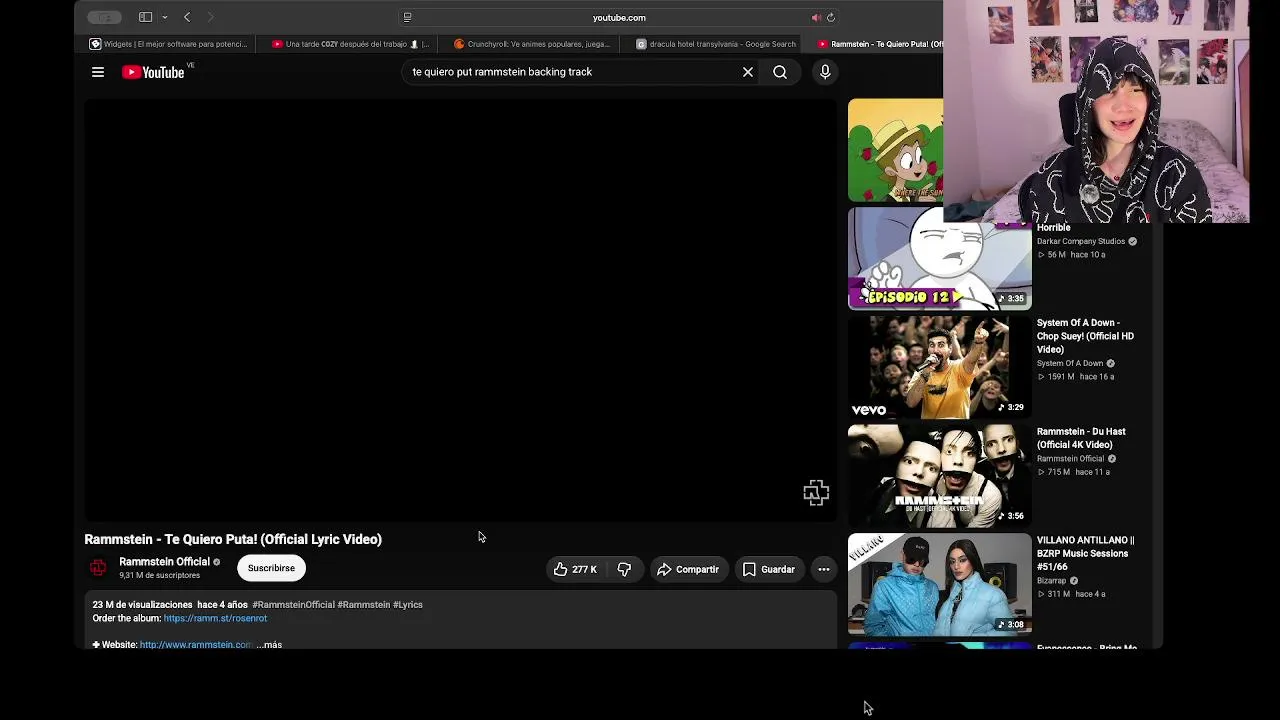Open the Rammstein Official channel avatar
This screenshot has width=1280, height=720.
click(98, 568)
